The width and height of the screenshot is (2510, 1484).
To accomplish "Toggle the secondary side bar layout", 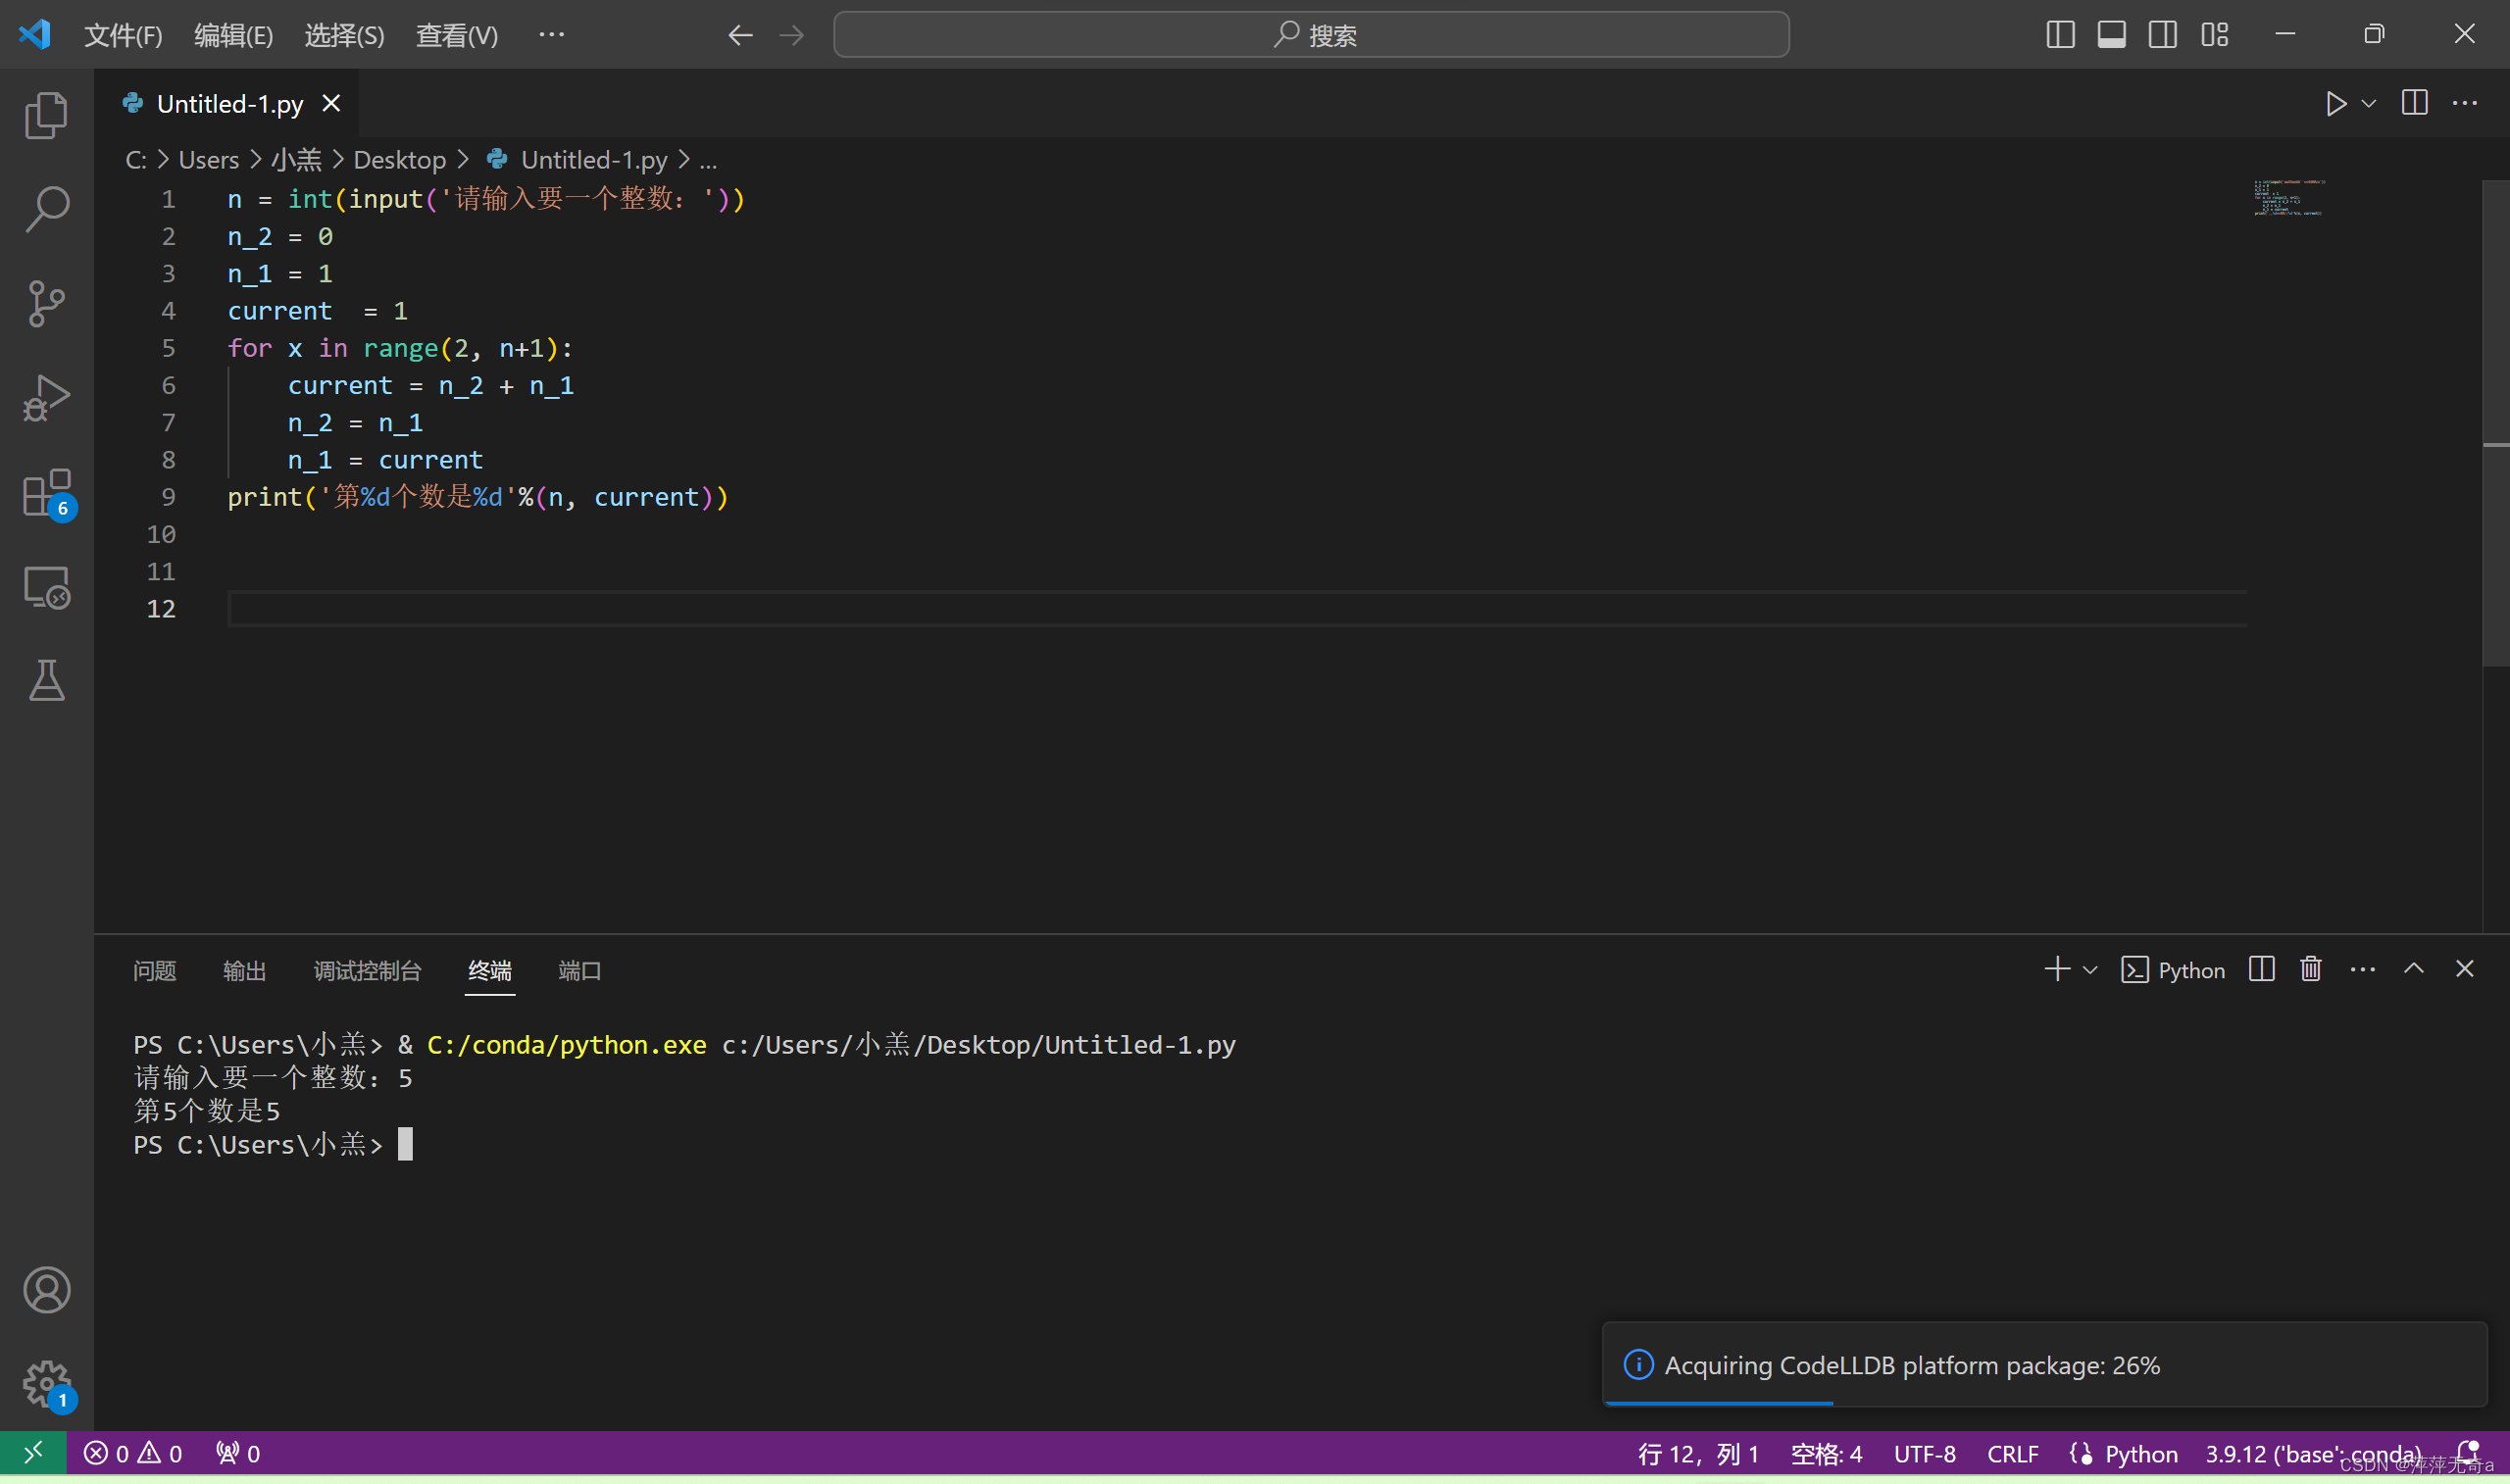I will 2163,35.
